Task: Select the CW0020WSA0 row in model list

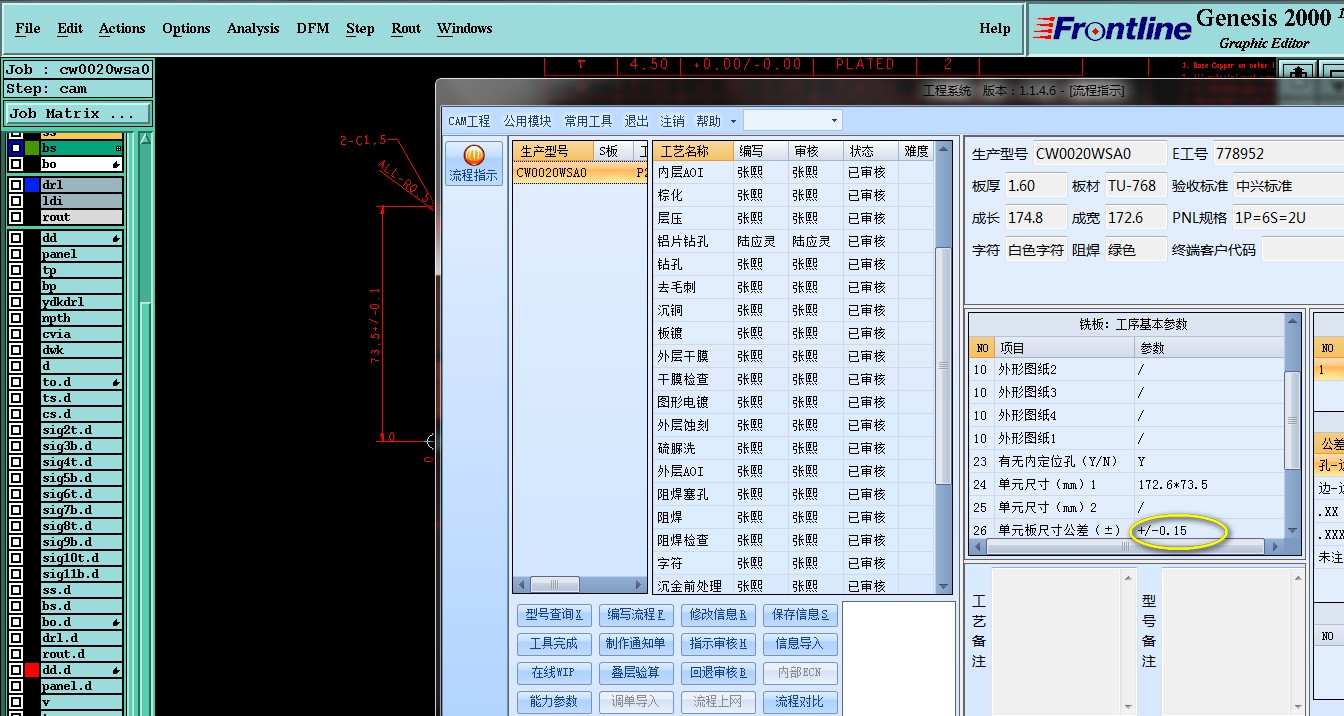Action: point(580,172)
